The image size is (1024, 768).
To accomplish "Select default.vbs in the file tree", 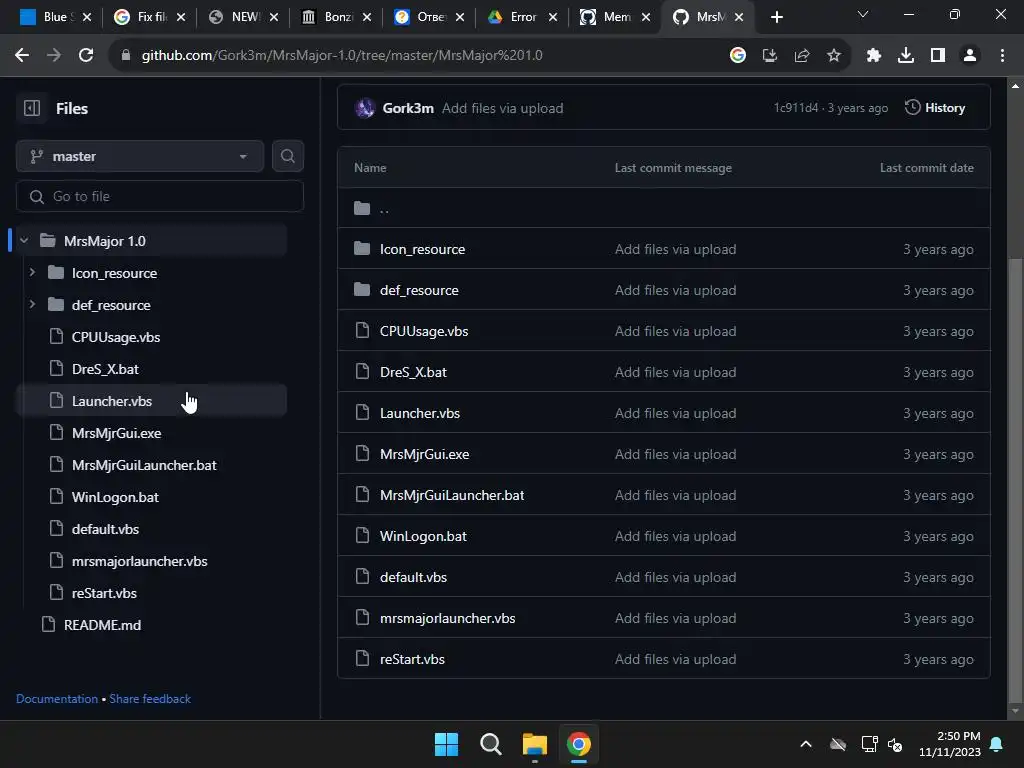I will (x=105, y=529).
